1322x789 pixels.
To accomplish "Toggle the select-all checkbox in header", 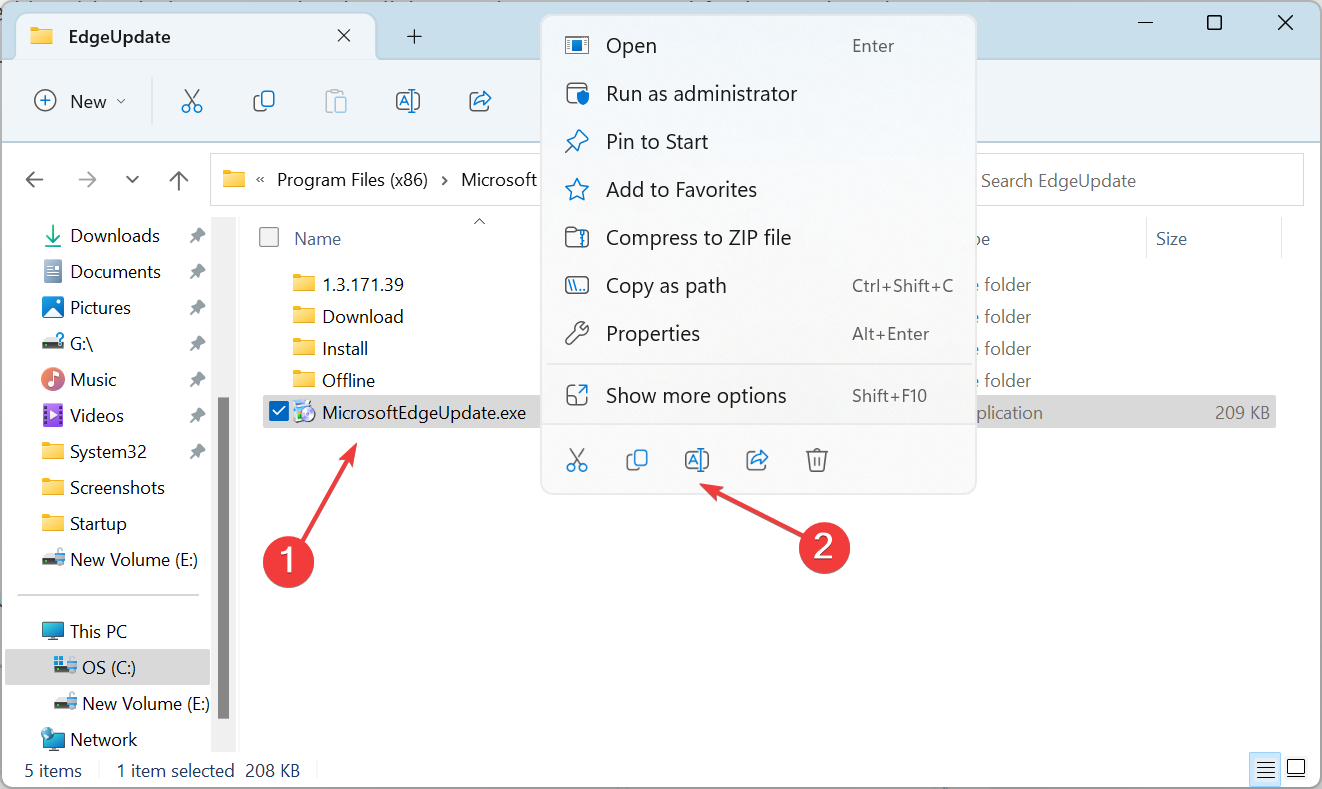I will pyautogui.click(x=269, y=237).
